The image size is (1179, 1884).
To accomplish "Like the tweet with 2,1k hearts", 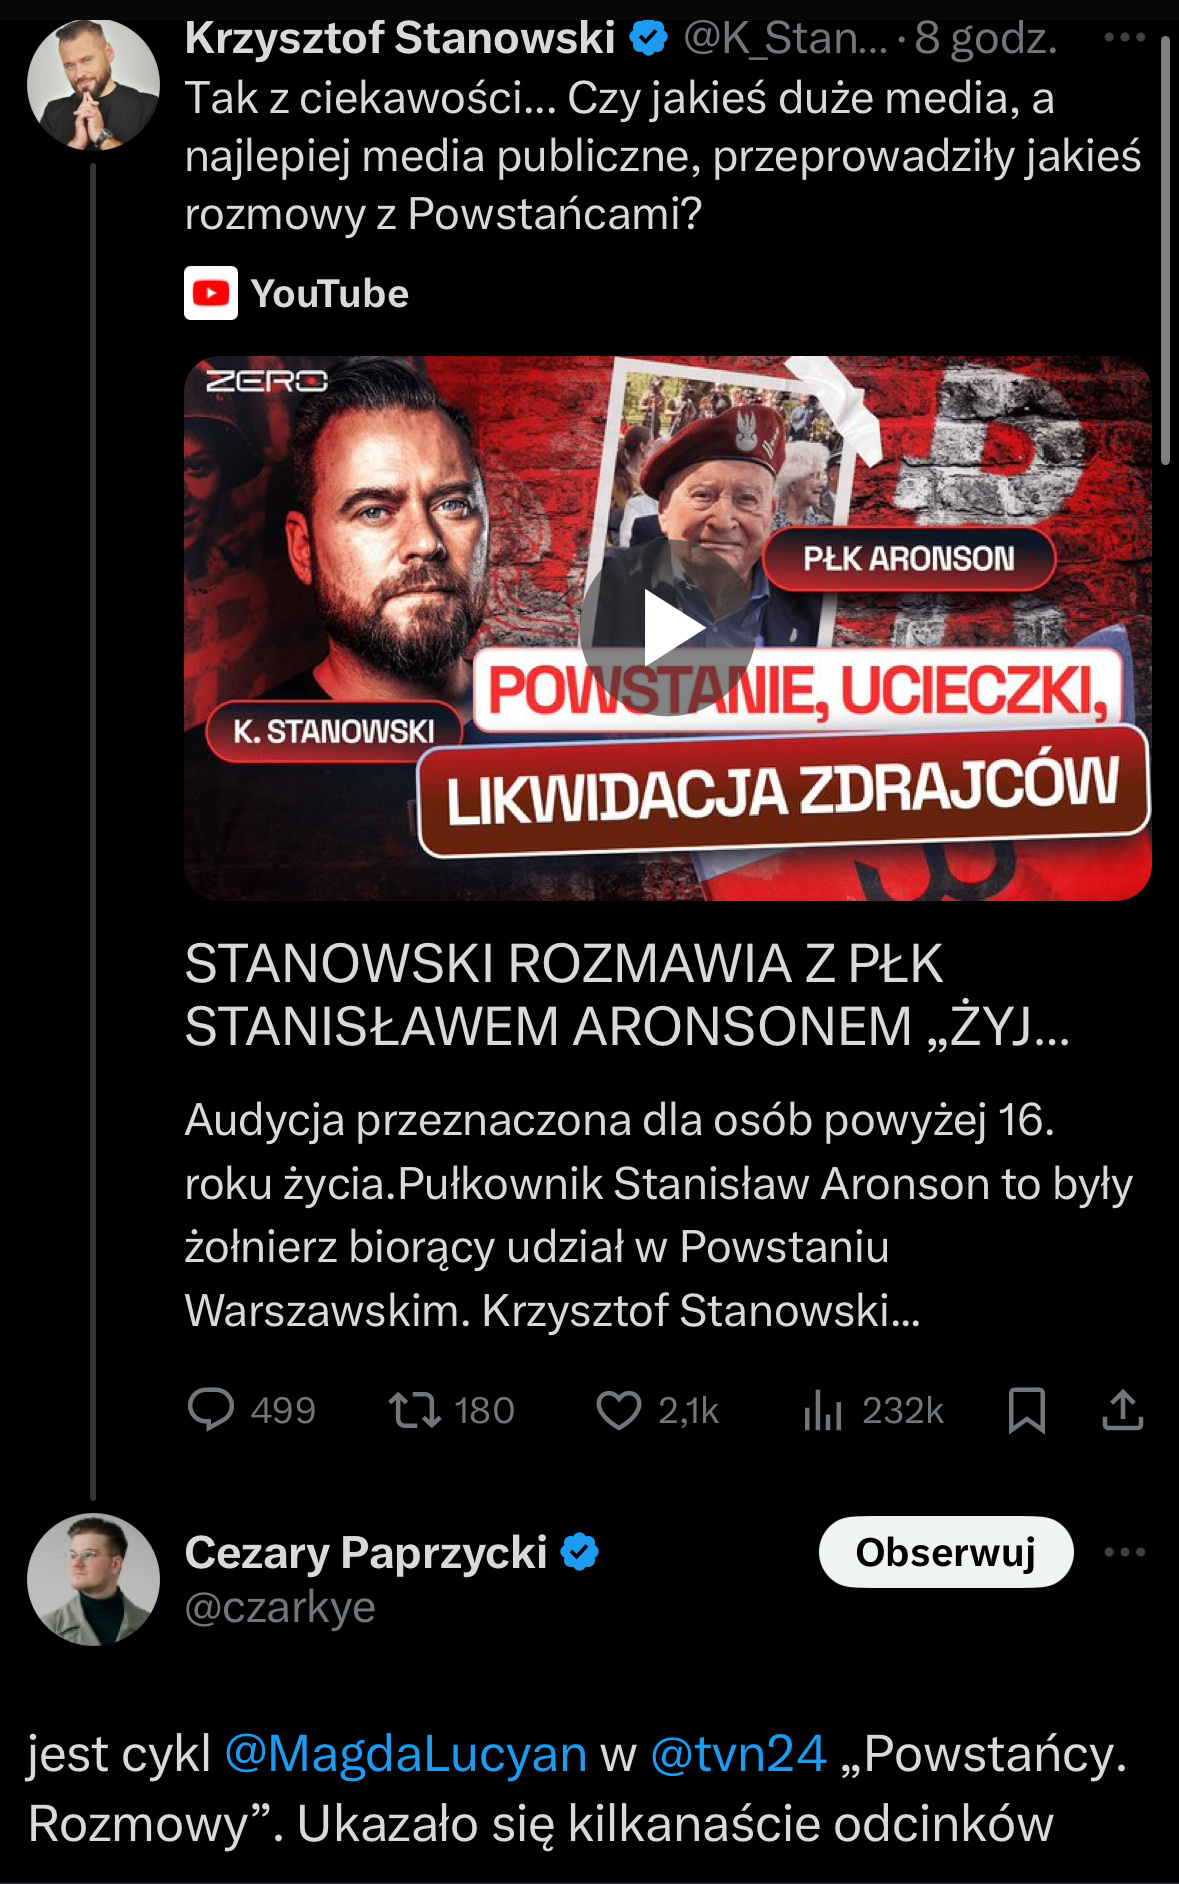I will pos(619,1410).
